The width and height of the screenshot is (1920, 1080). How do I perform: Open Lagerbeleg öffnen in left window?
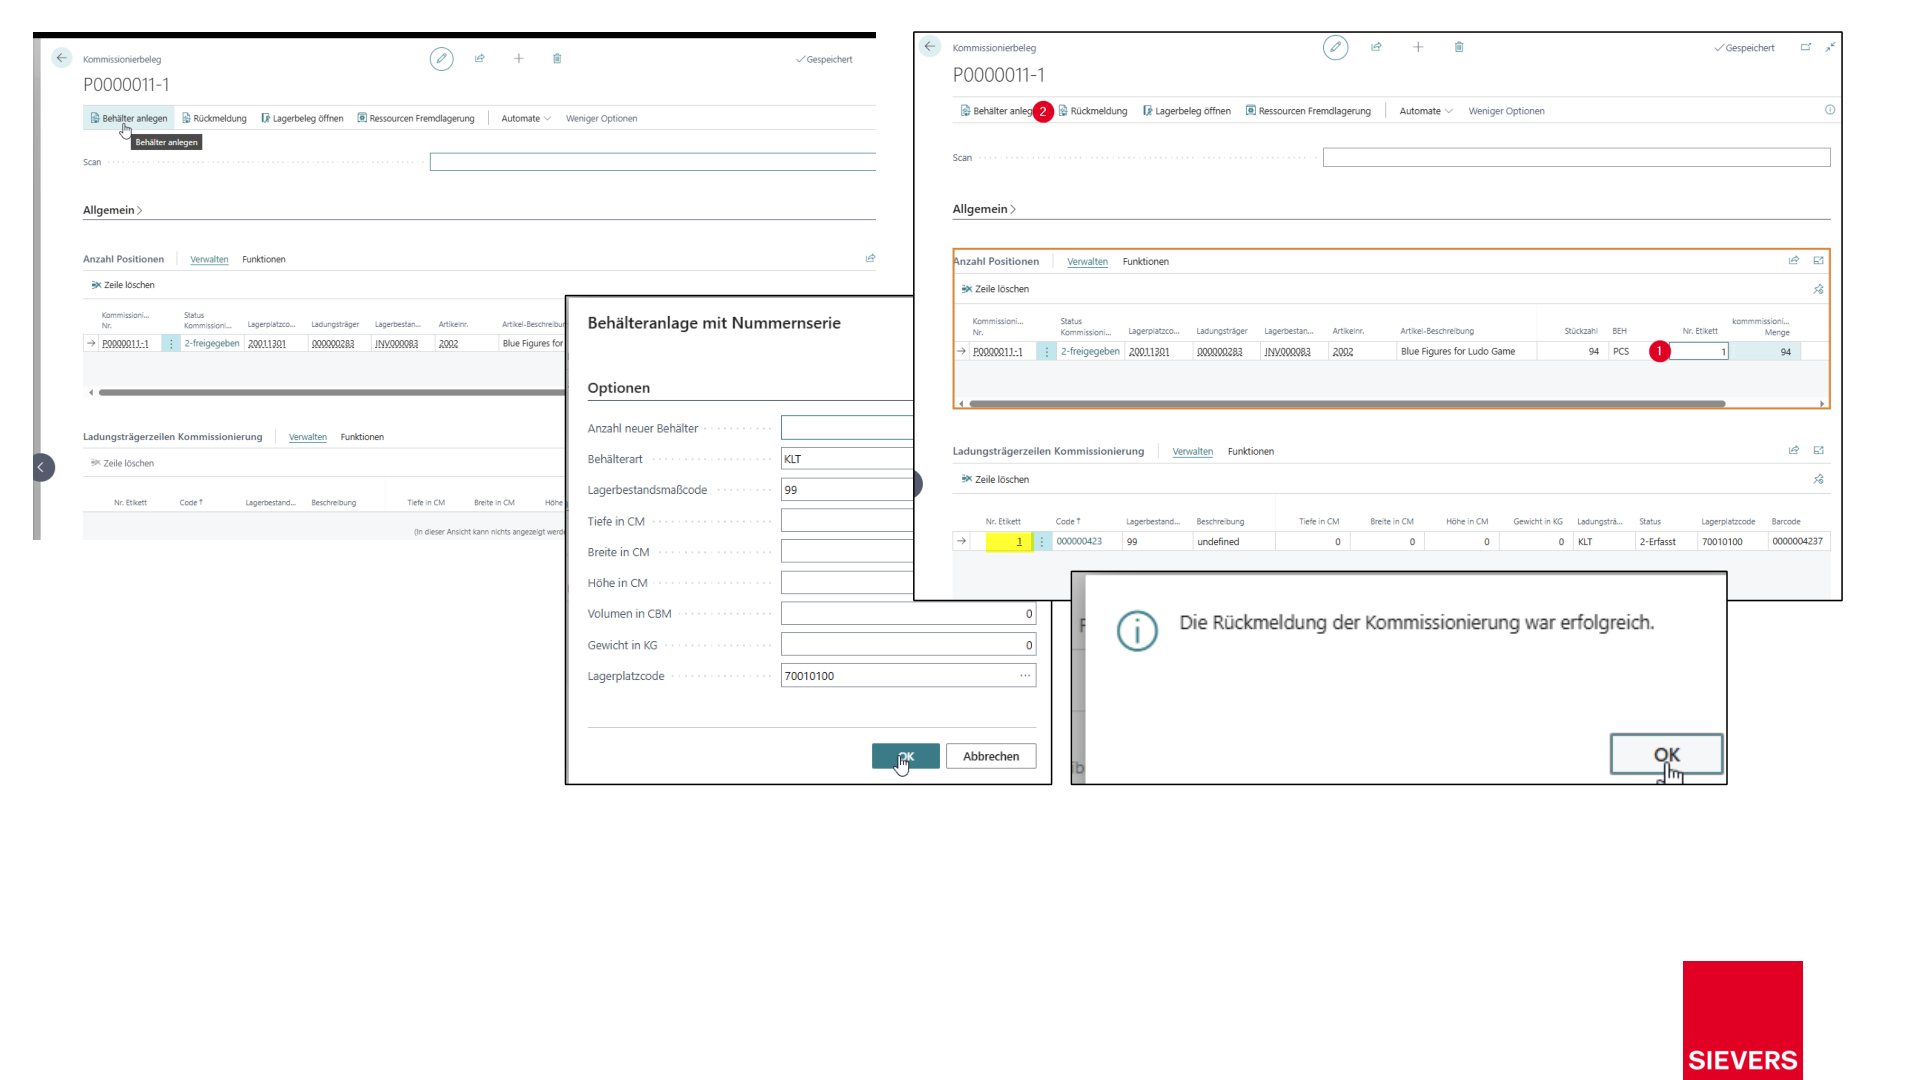[x=302, y=118]
